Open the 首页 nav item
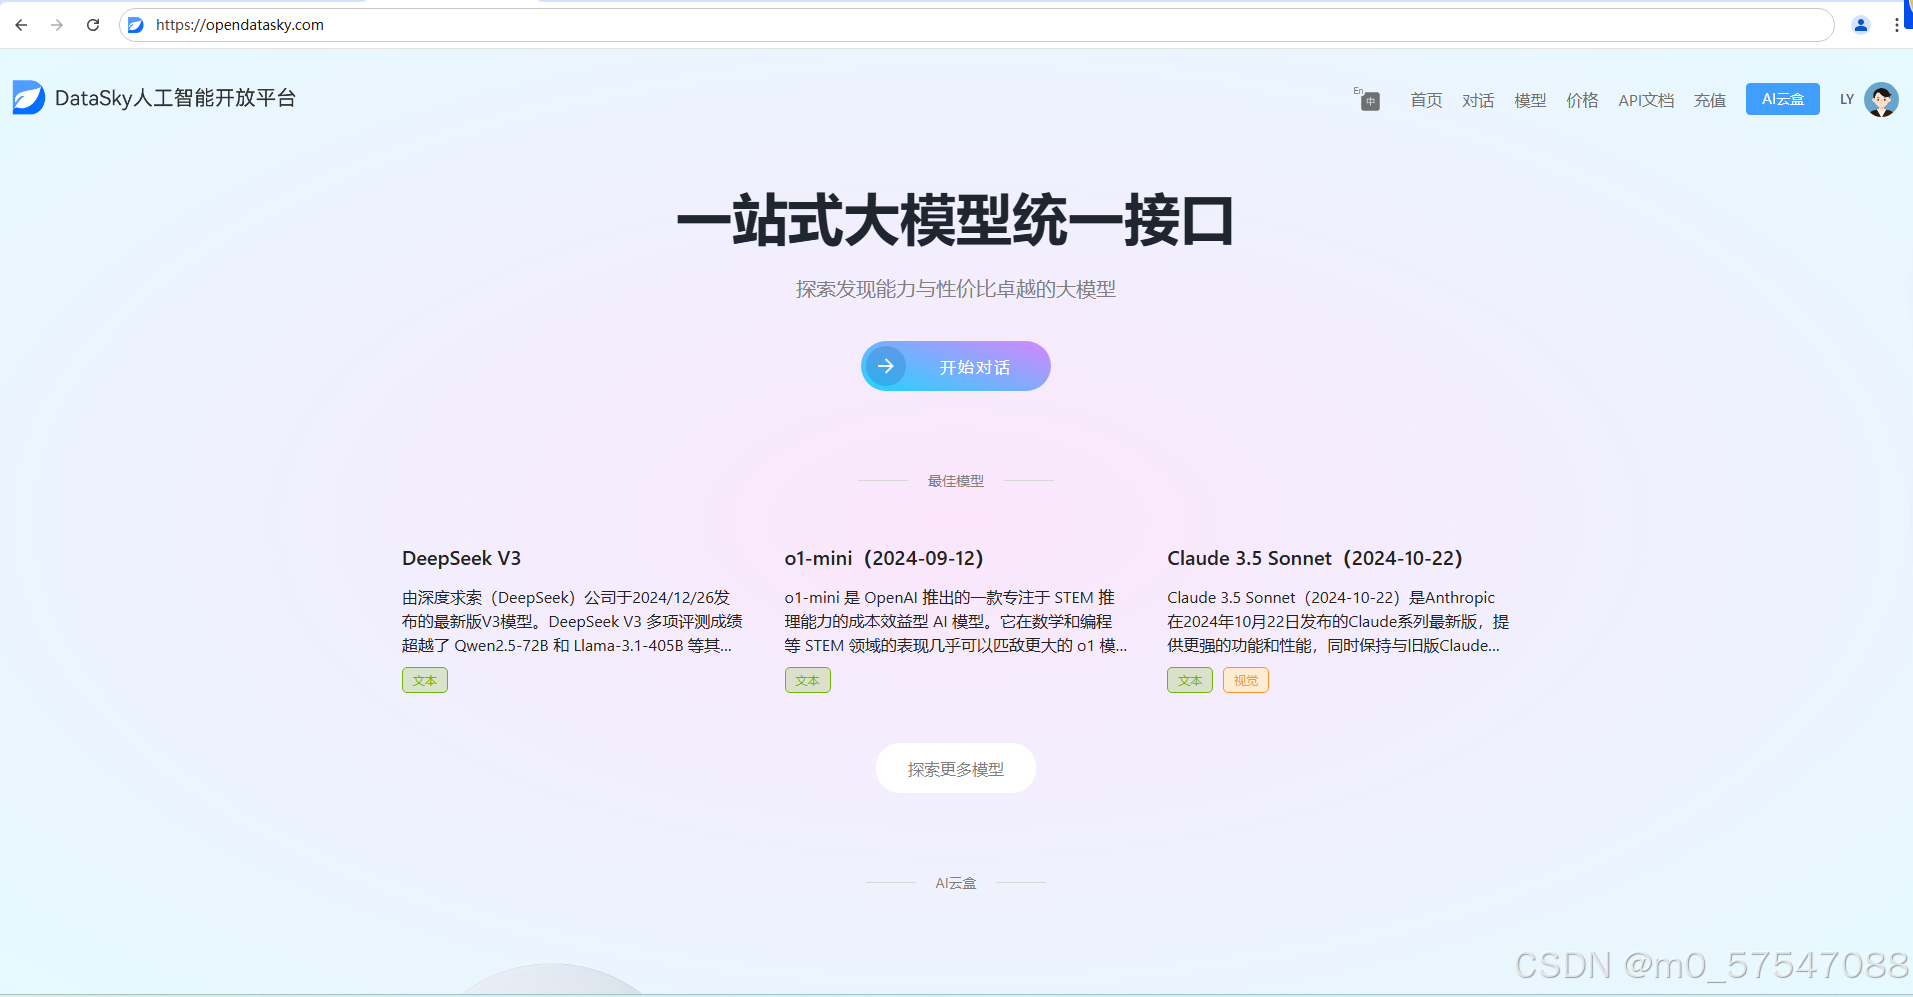Viewport: 1913px width, 997px height. pyautogui.click(x=1426, y=100)
